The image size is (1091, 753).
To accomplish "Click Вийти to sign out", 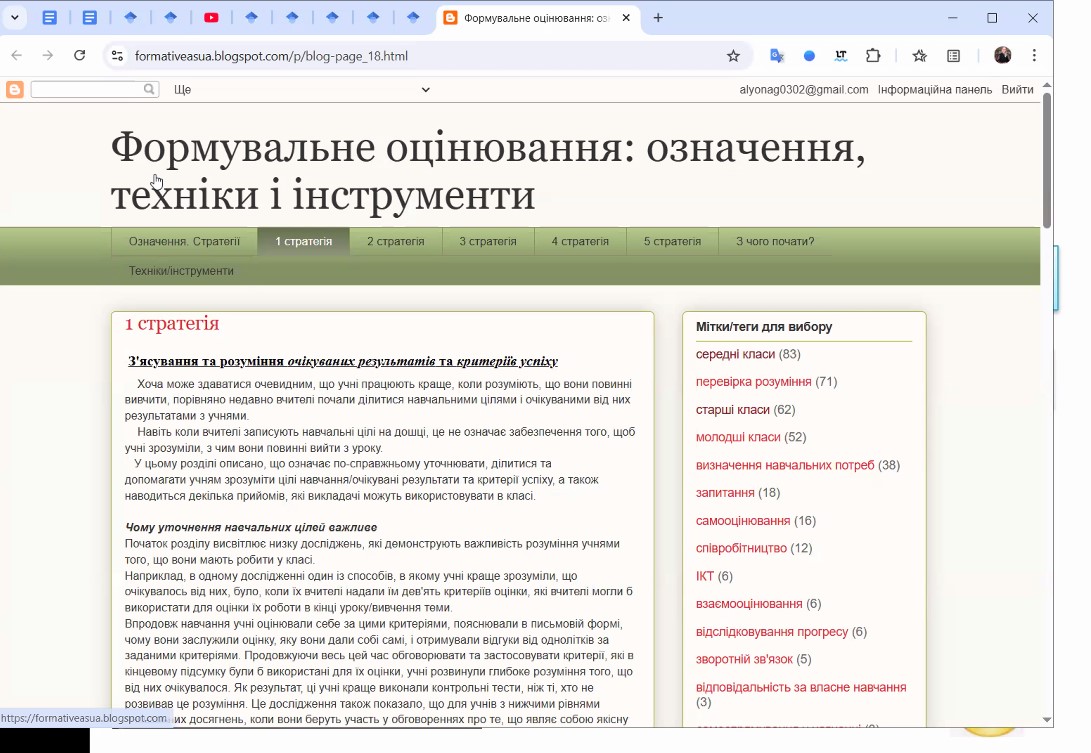I will click(1017, 90).
